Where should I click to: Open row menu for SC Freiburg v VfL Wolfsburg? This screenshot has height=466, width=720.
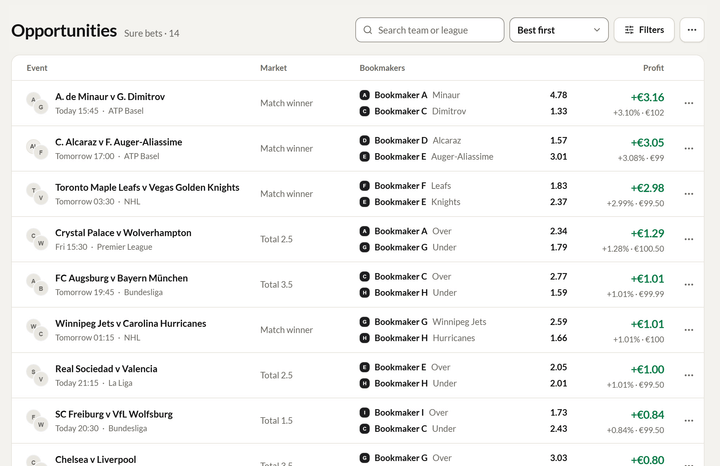point(688,421)
